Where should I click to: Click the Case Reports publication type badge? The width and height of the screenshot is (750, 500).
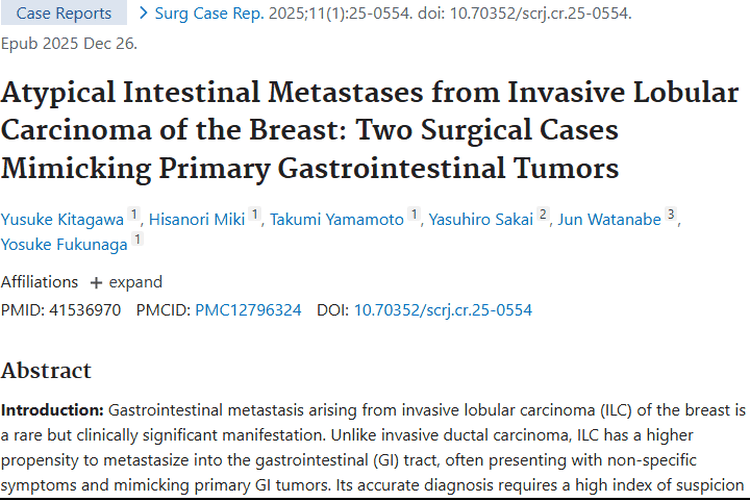[64, 13]
